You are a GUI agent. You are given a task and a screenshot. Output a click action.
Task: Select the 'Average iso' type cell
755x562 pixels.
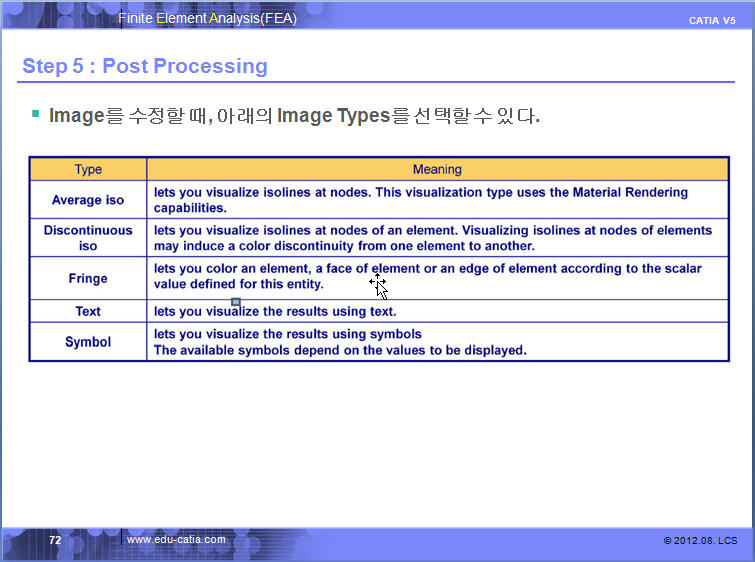88,200
